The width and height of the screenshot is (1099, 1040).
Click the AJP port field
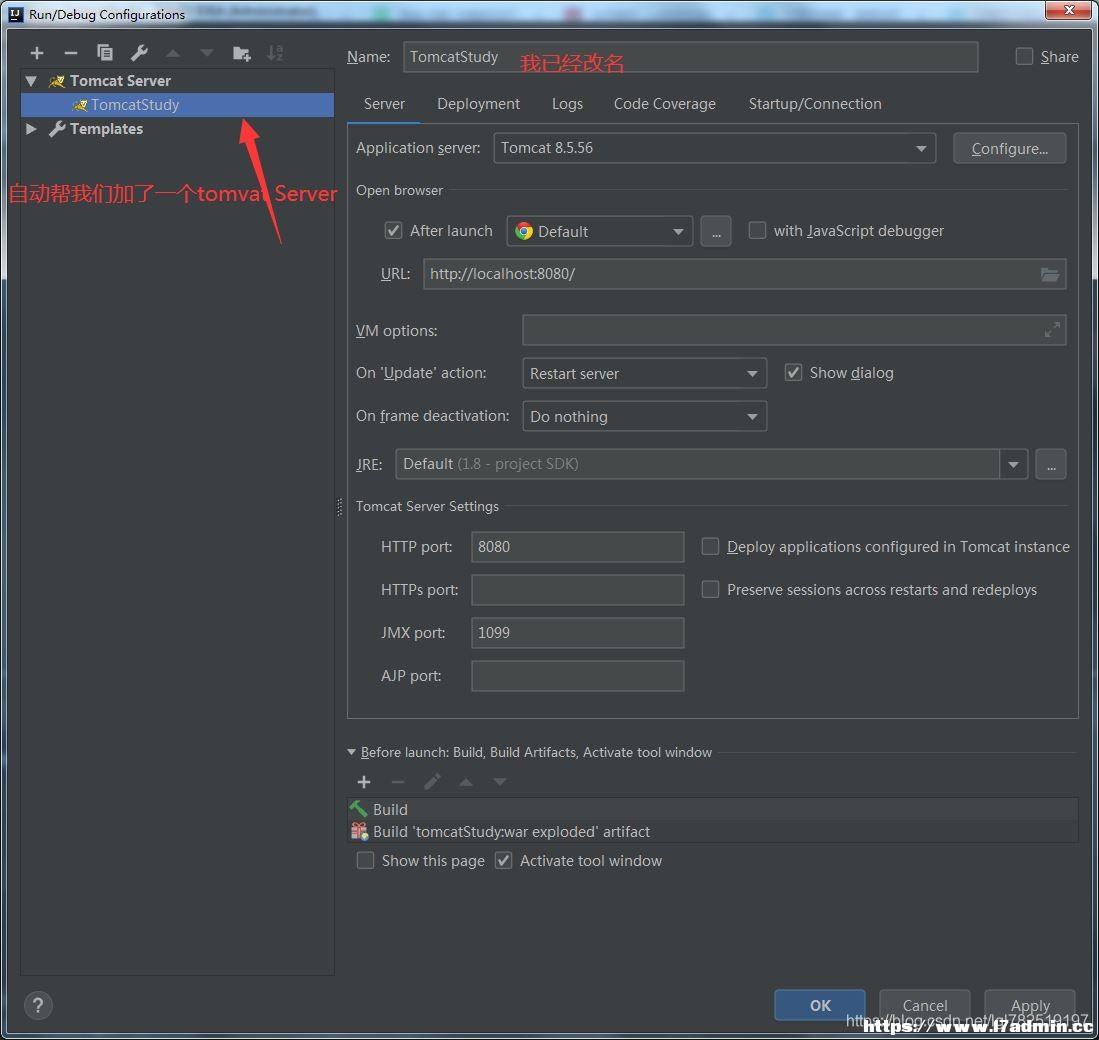point(578,676)
